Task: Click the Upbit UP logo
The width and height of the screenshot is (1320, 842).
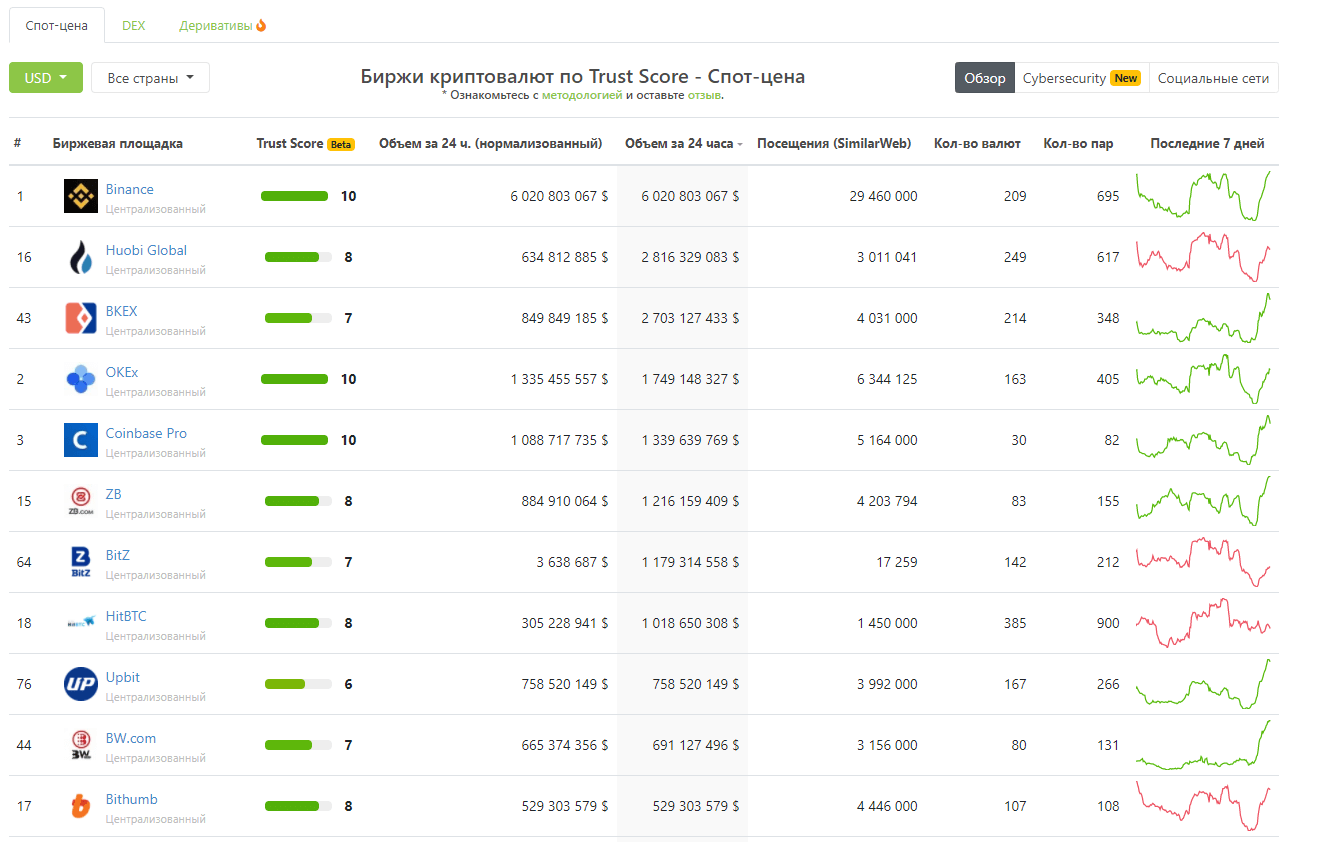Action: tap(81, 684)
